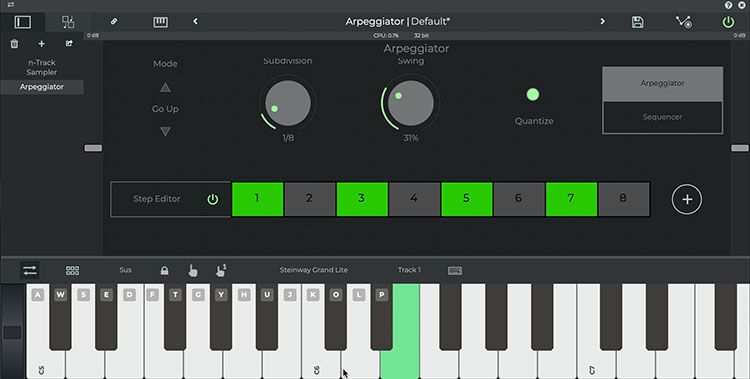Click the trash icon to delete the effect
Screen dimensions: 750x379
coord(14,44)
